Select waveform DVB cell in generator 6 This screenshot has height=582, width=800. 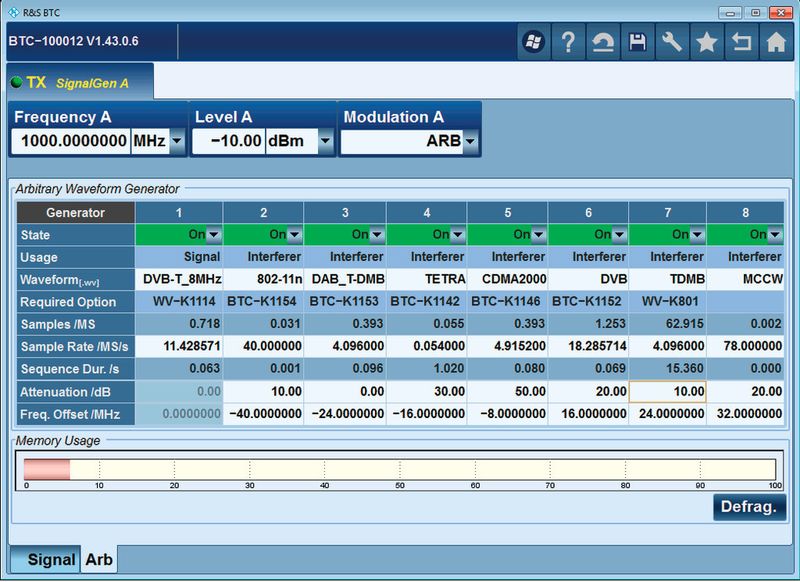point(588,279)
